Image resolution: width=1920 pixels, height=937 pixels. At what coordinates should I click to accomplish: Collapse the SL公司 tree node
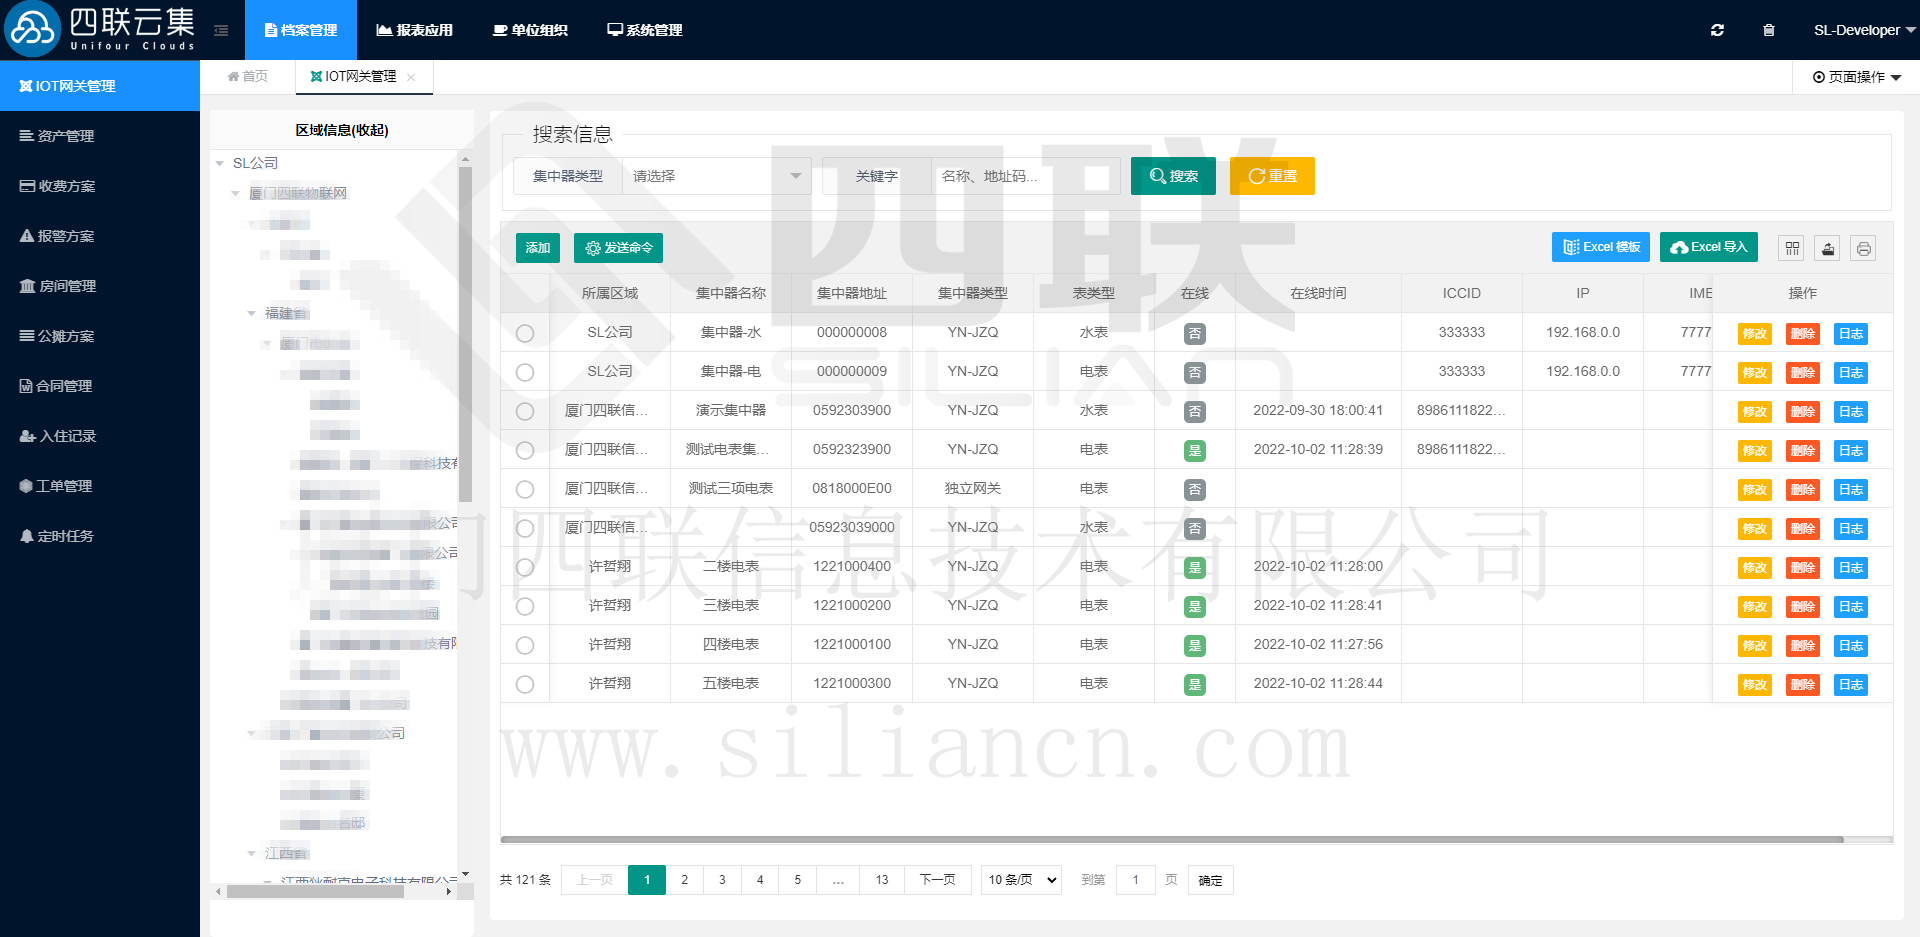(x=220, y=163)
